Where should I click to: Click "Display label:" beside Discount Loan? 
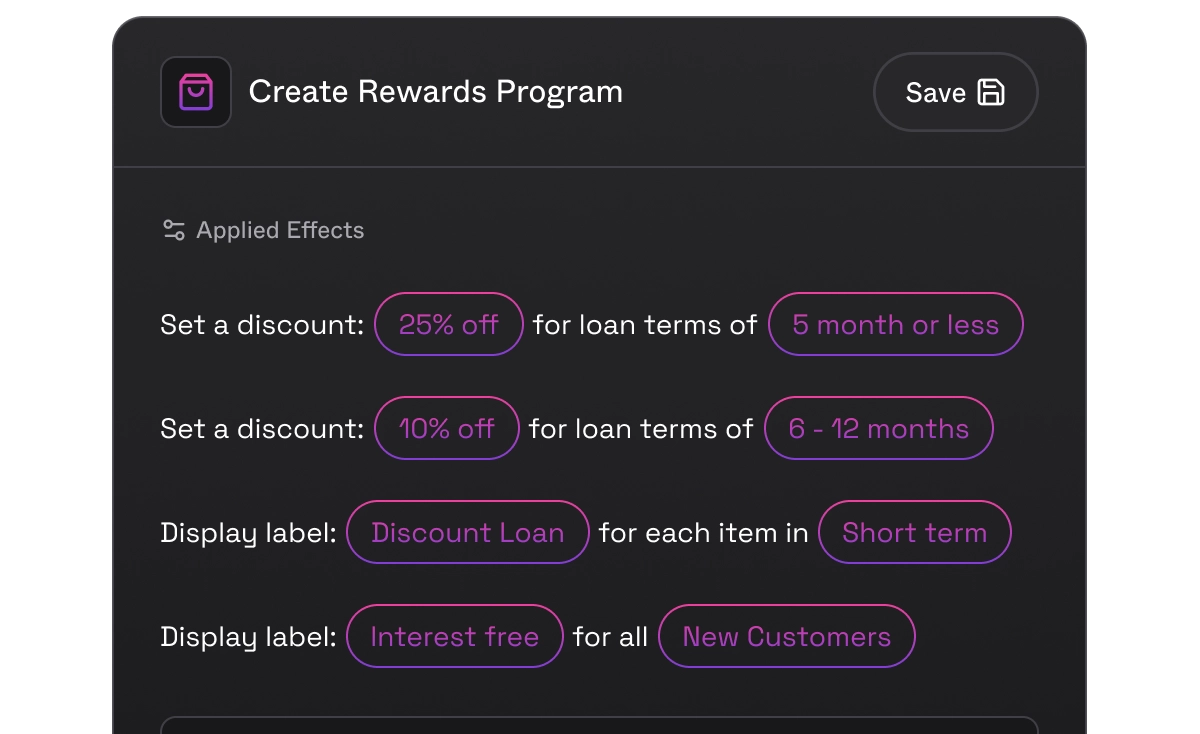click(248, 532)
